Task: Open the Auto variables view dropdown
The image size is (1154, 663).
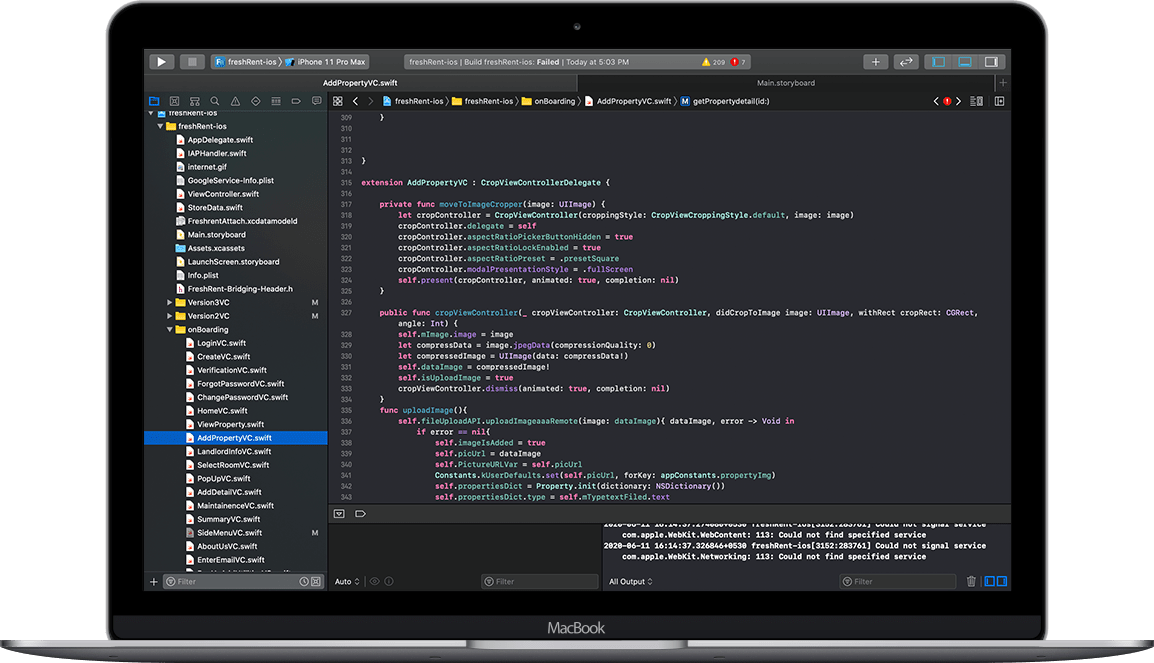Action: pyautogui.click(x=345, y=581)
